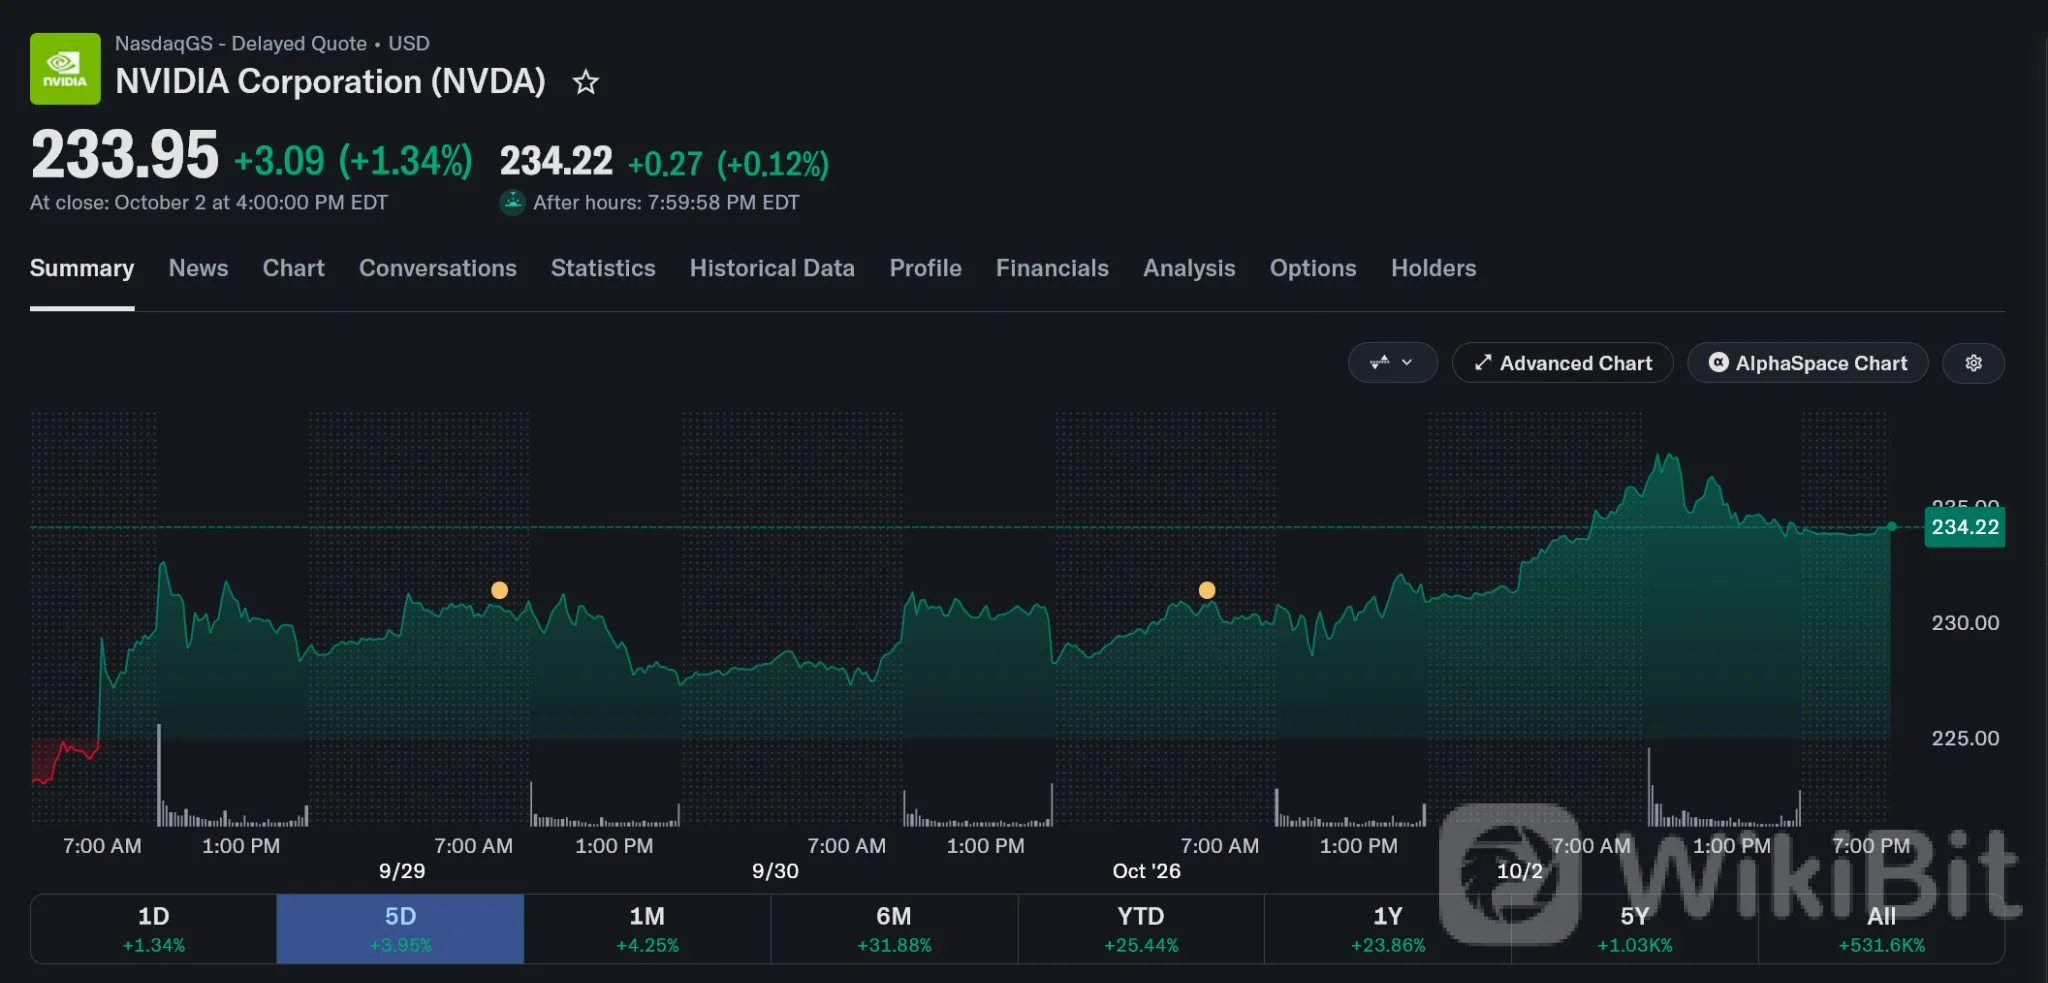Select the 5D time range
This screenshot has width=2048, height=983.
[400, 929]
